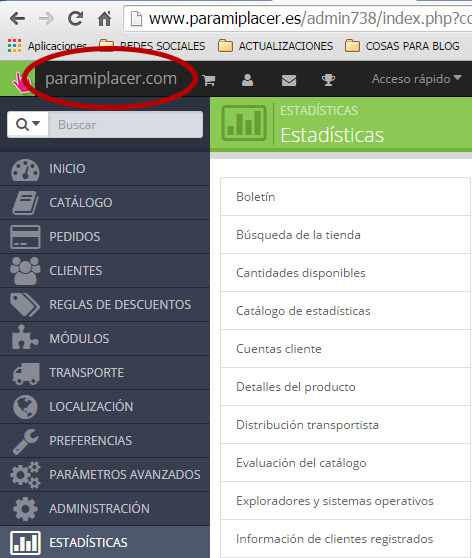Click the TRANSPORTE truck icon
The width and height of the screenshot is (472, 558).
(x=26, y=374)
